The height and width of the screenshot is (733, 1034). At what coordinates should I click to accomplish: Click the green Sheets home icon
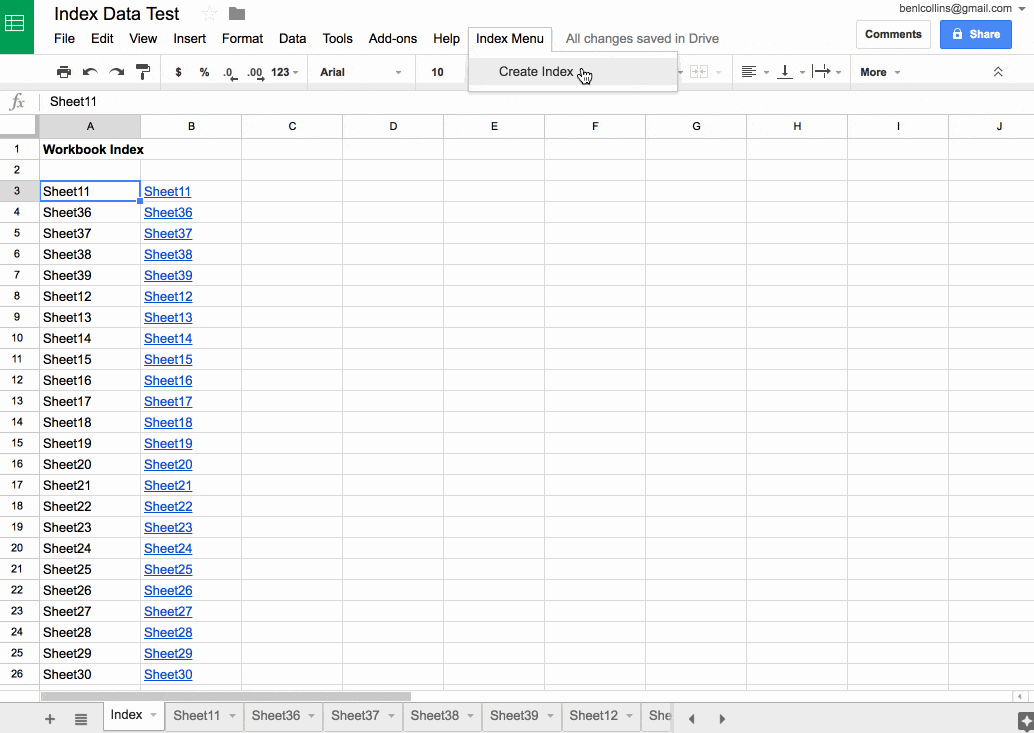[x=16, y=25]
